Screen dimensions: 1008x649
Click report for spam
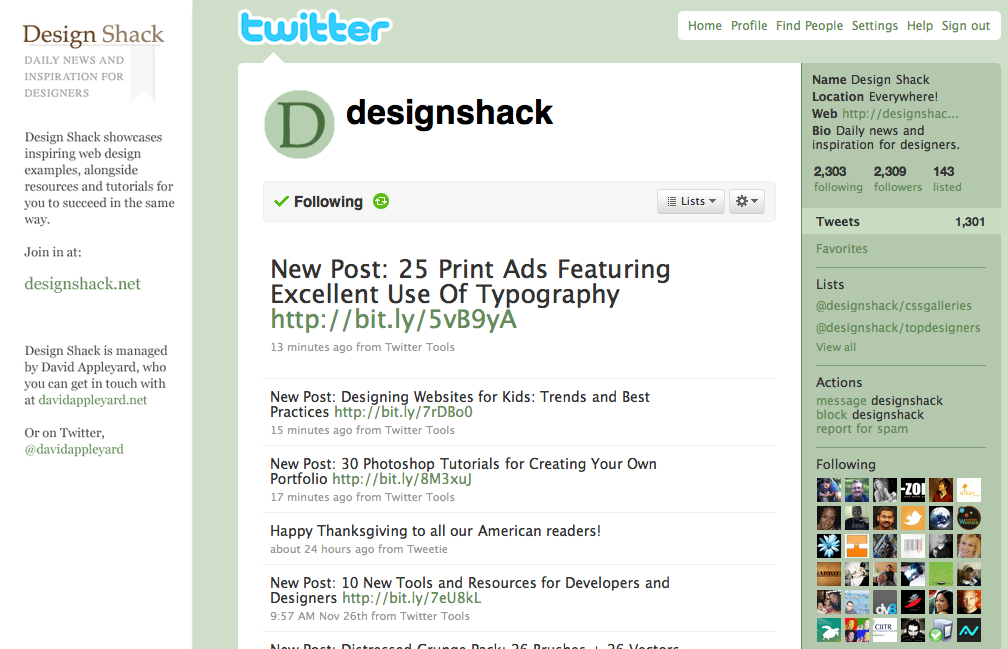coord(862,429)
